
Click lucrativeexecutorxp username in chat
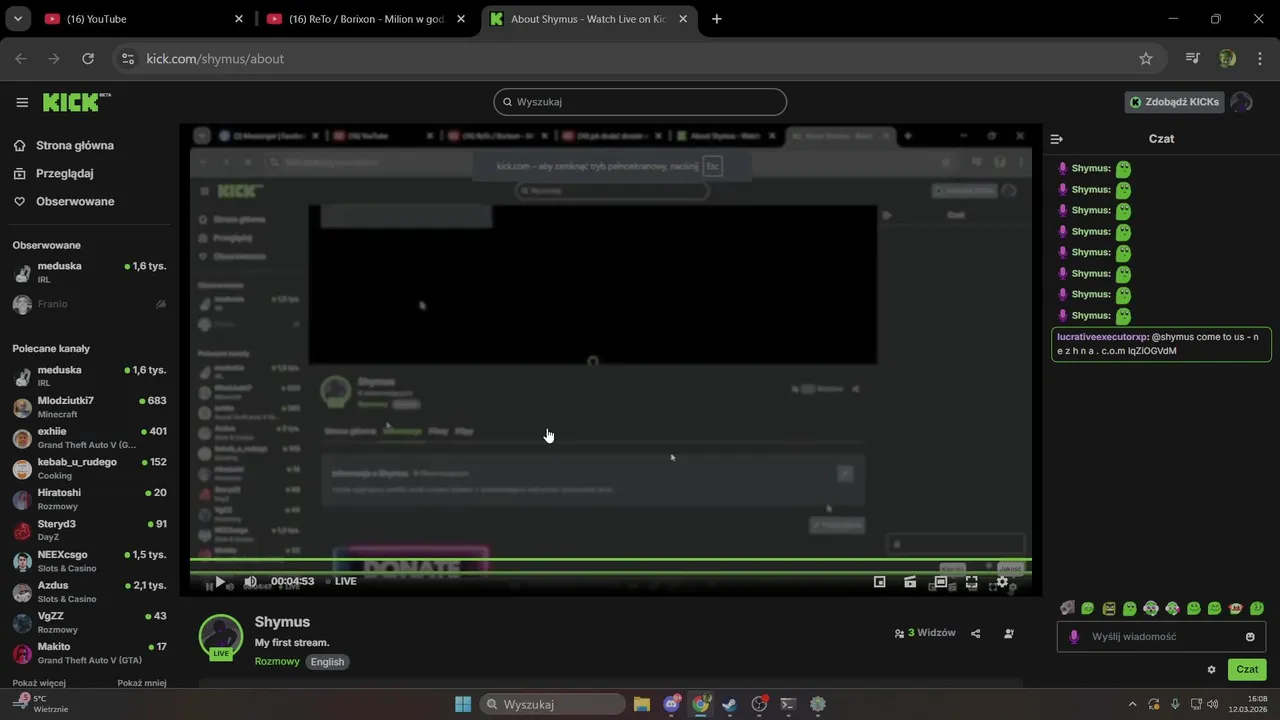point(1103,337)
